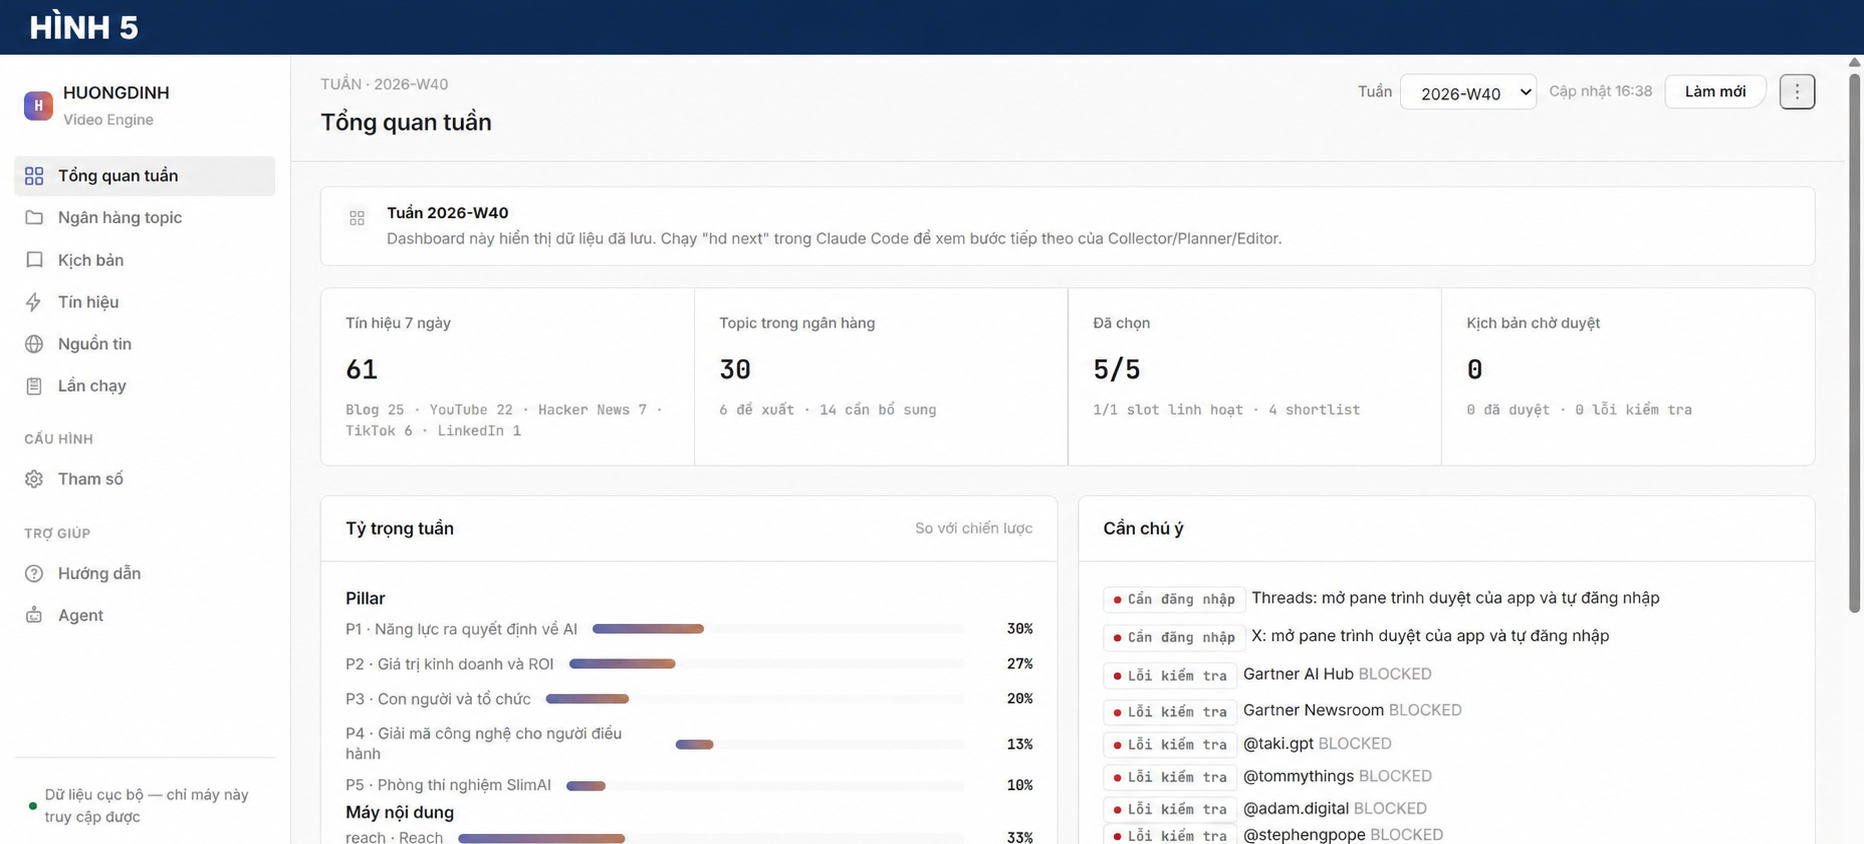
Task: Open Tham số configuration page
Action: (145, 479)
